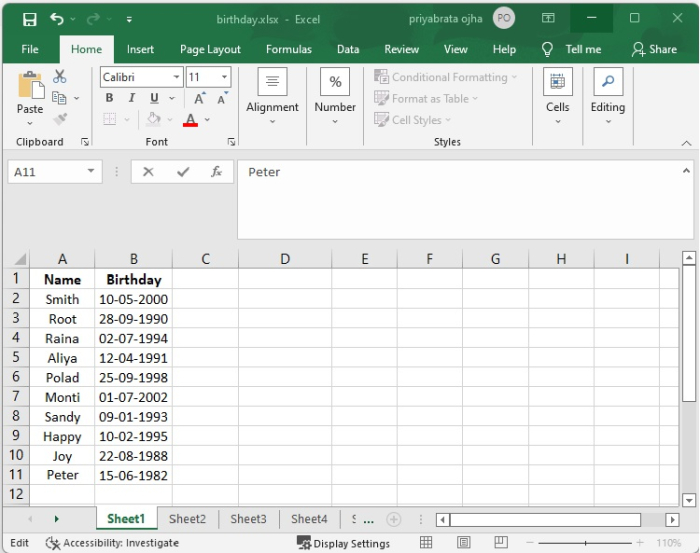Click the Cut scissors icon

click(60, 77)
